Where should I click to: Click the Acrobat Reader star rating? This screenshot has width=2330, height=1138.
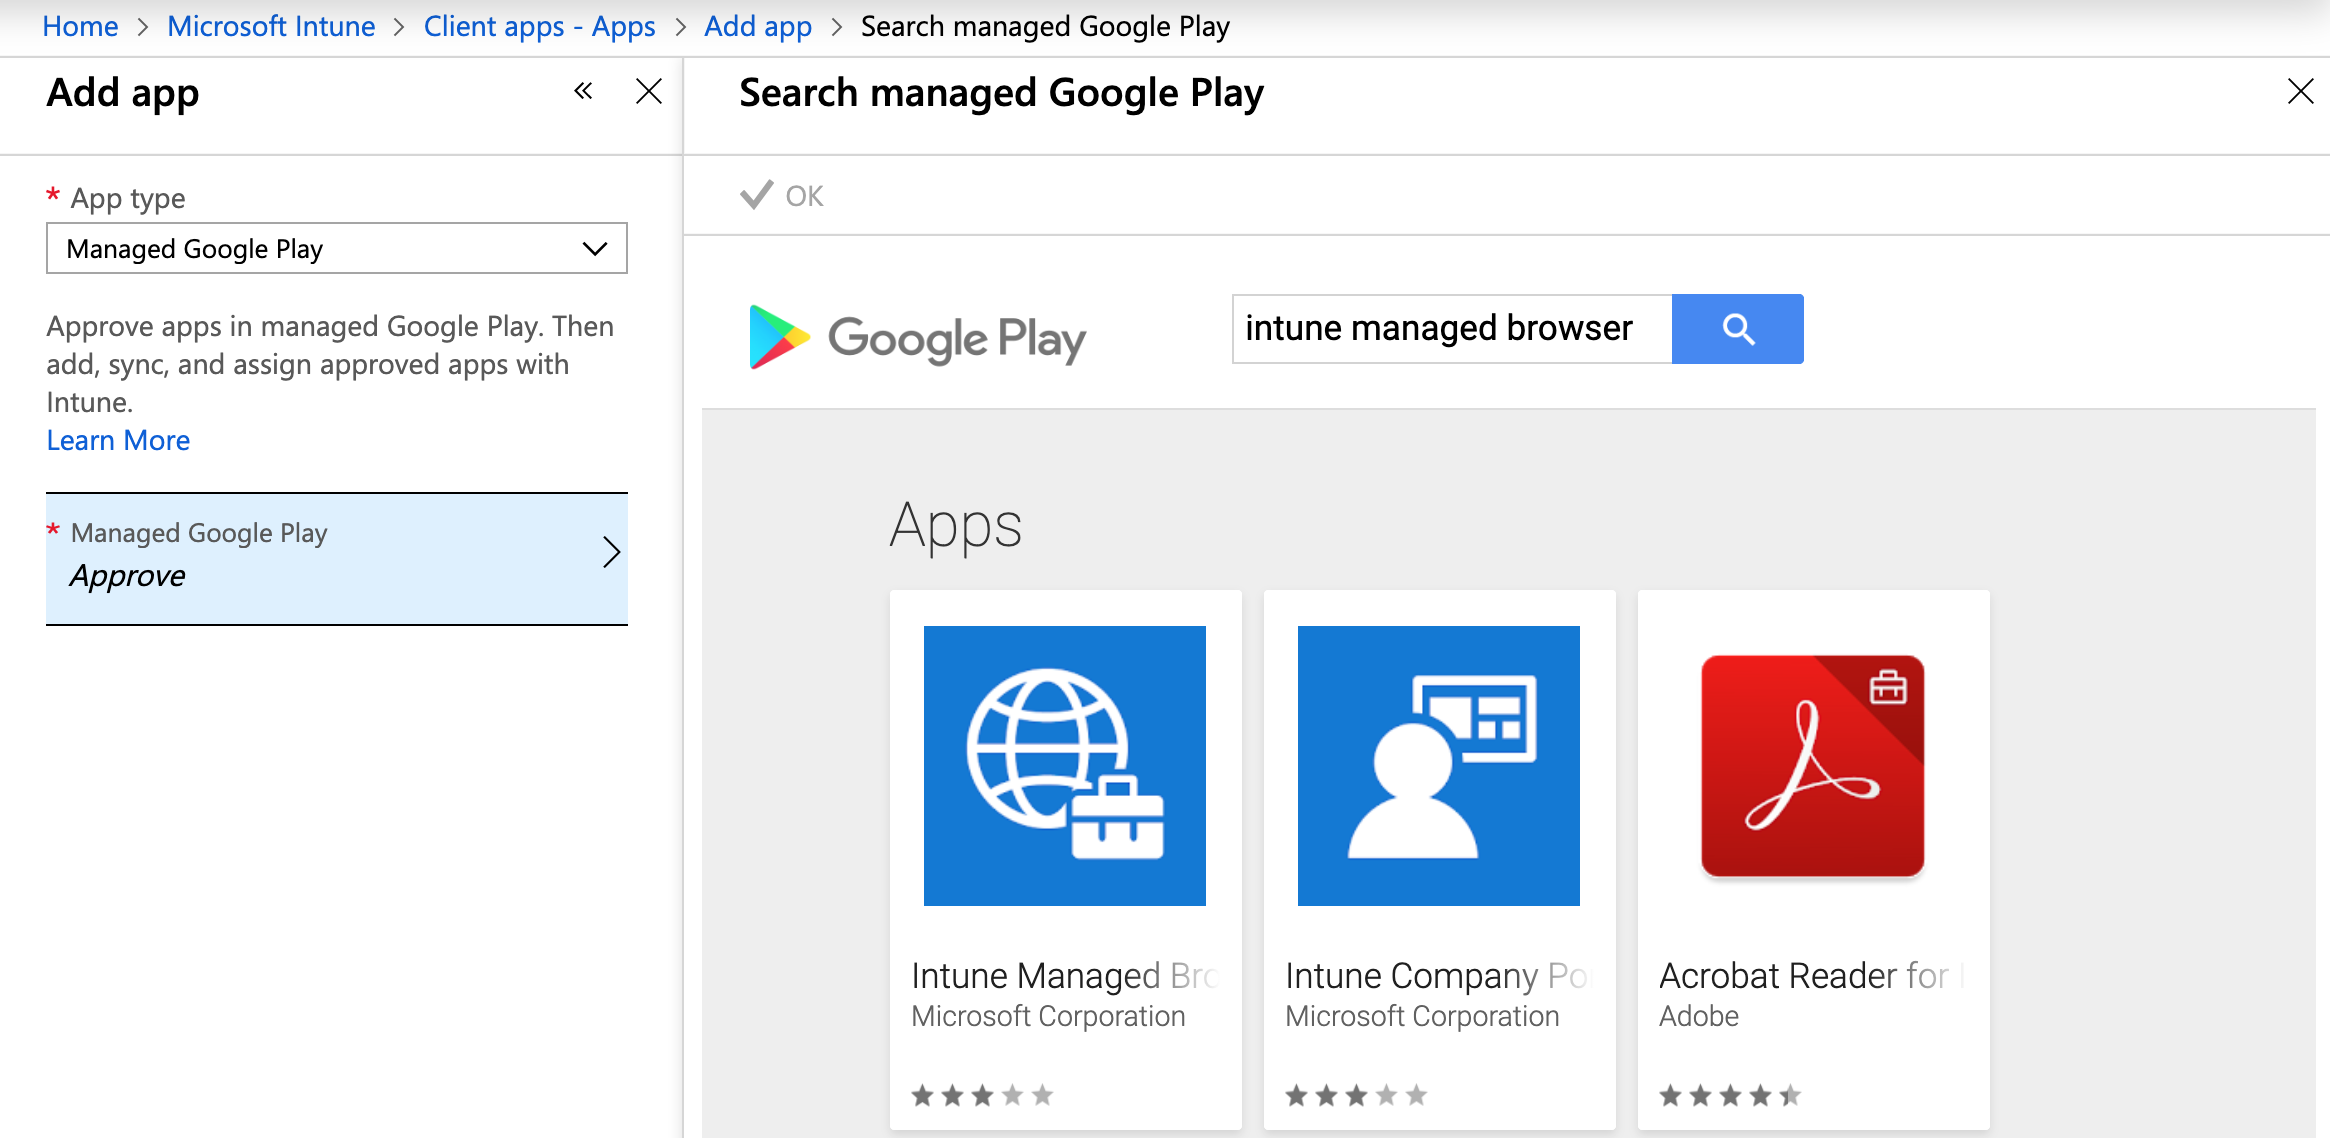[1730, 1095]
